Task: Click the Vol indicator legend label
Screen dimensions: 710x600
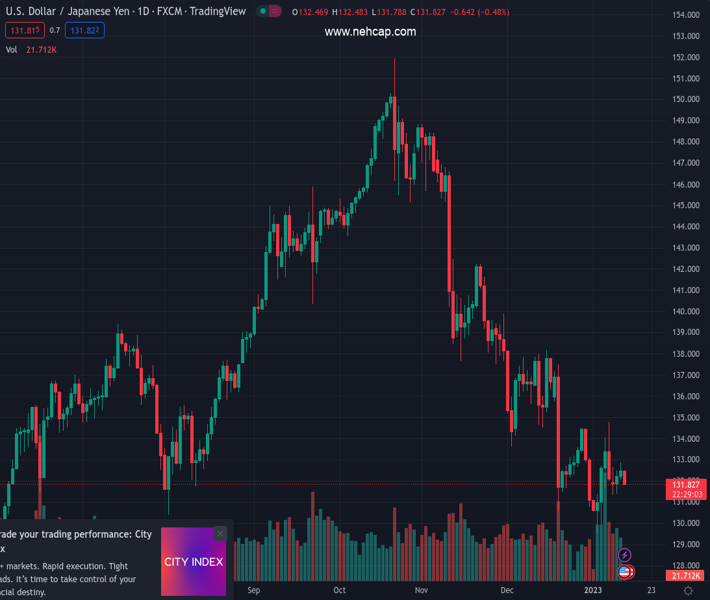Action: click(11, 49)
